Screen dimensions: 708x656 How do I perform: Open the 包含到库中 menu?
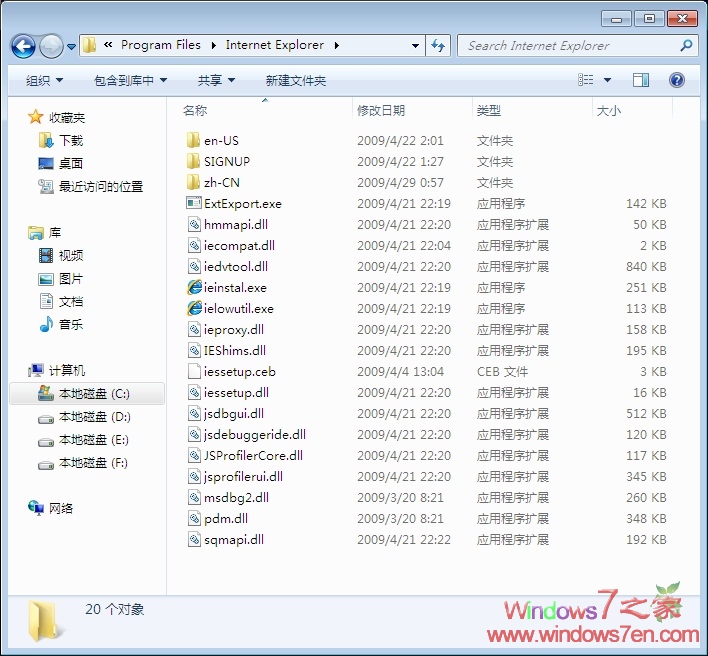130,80
